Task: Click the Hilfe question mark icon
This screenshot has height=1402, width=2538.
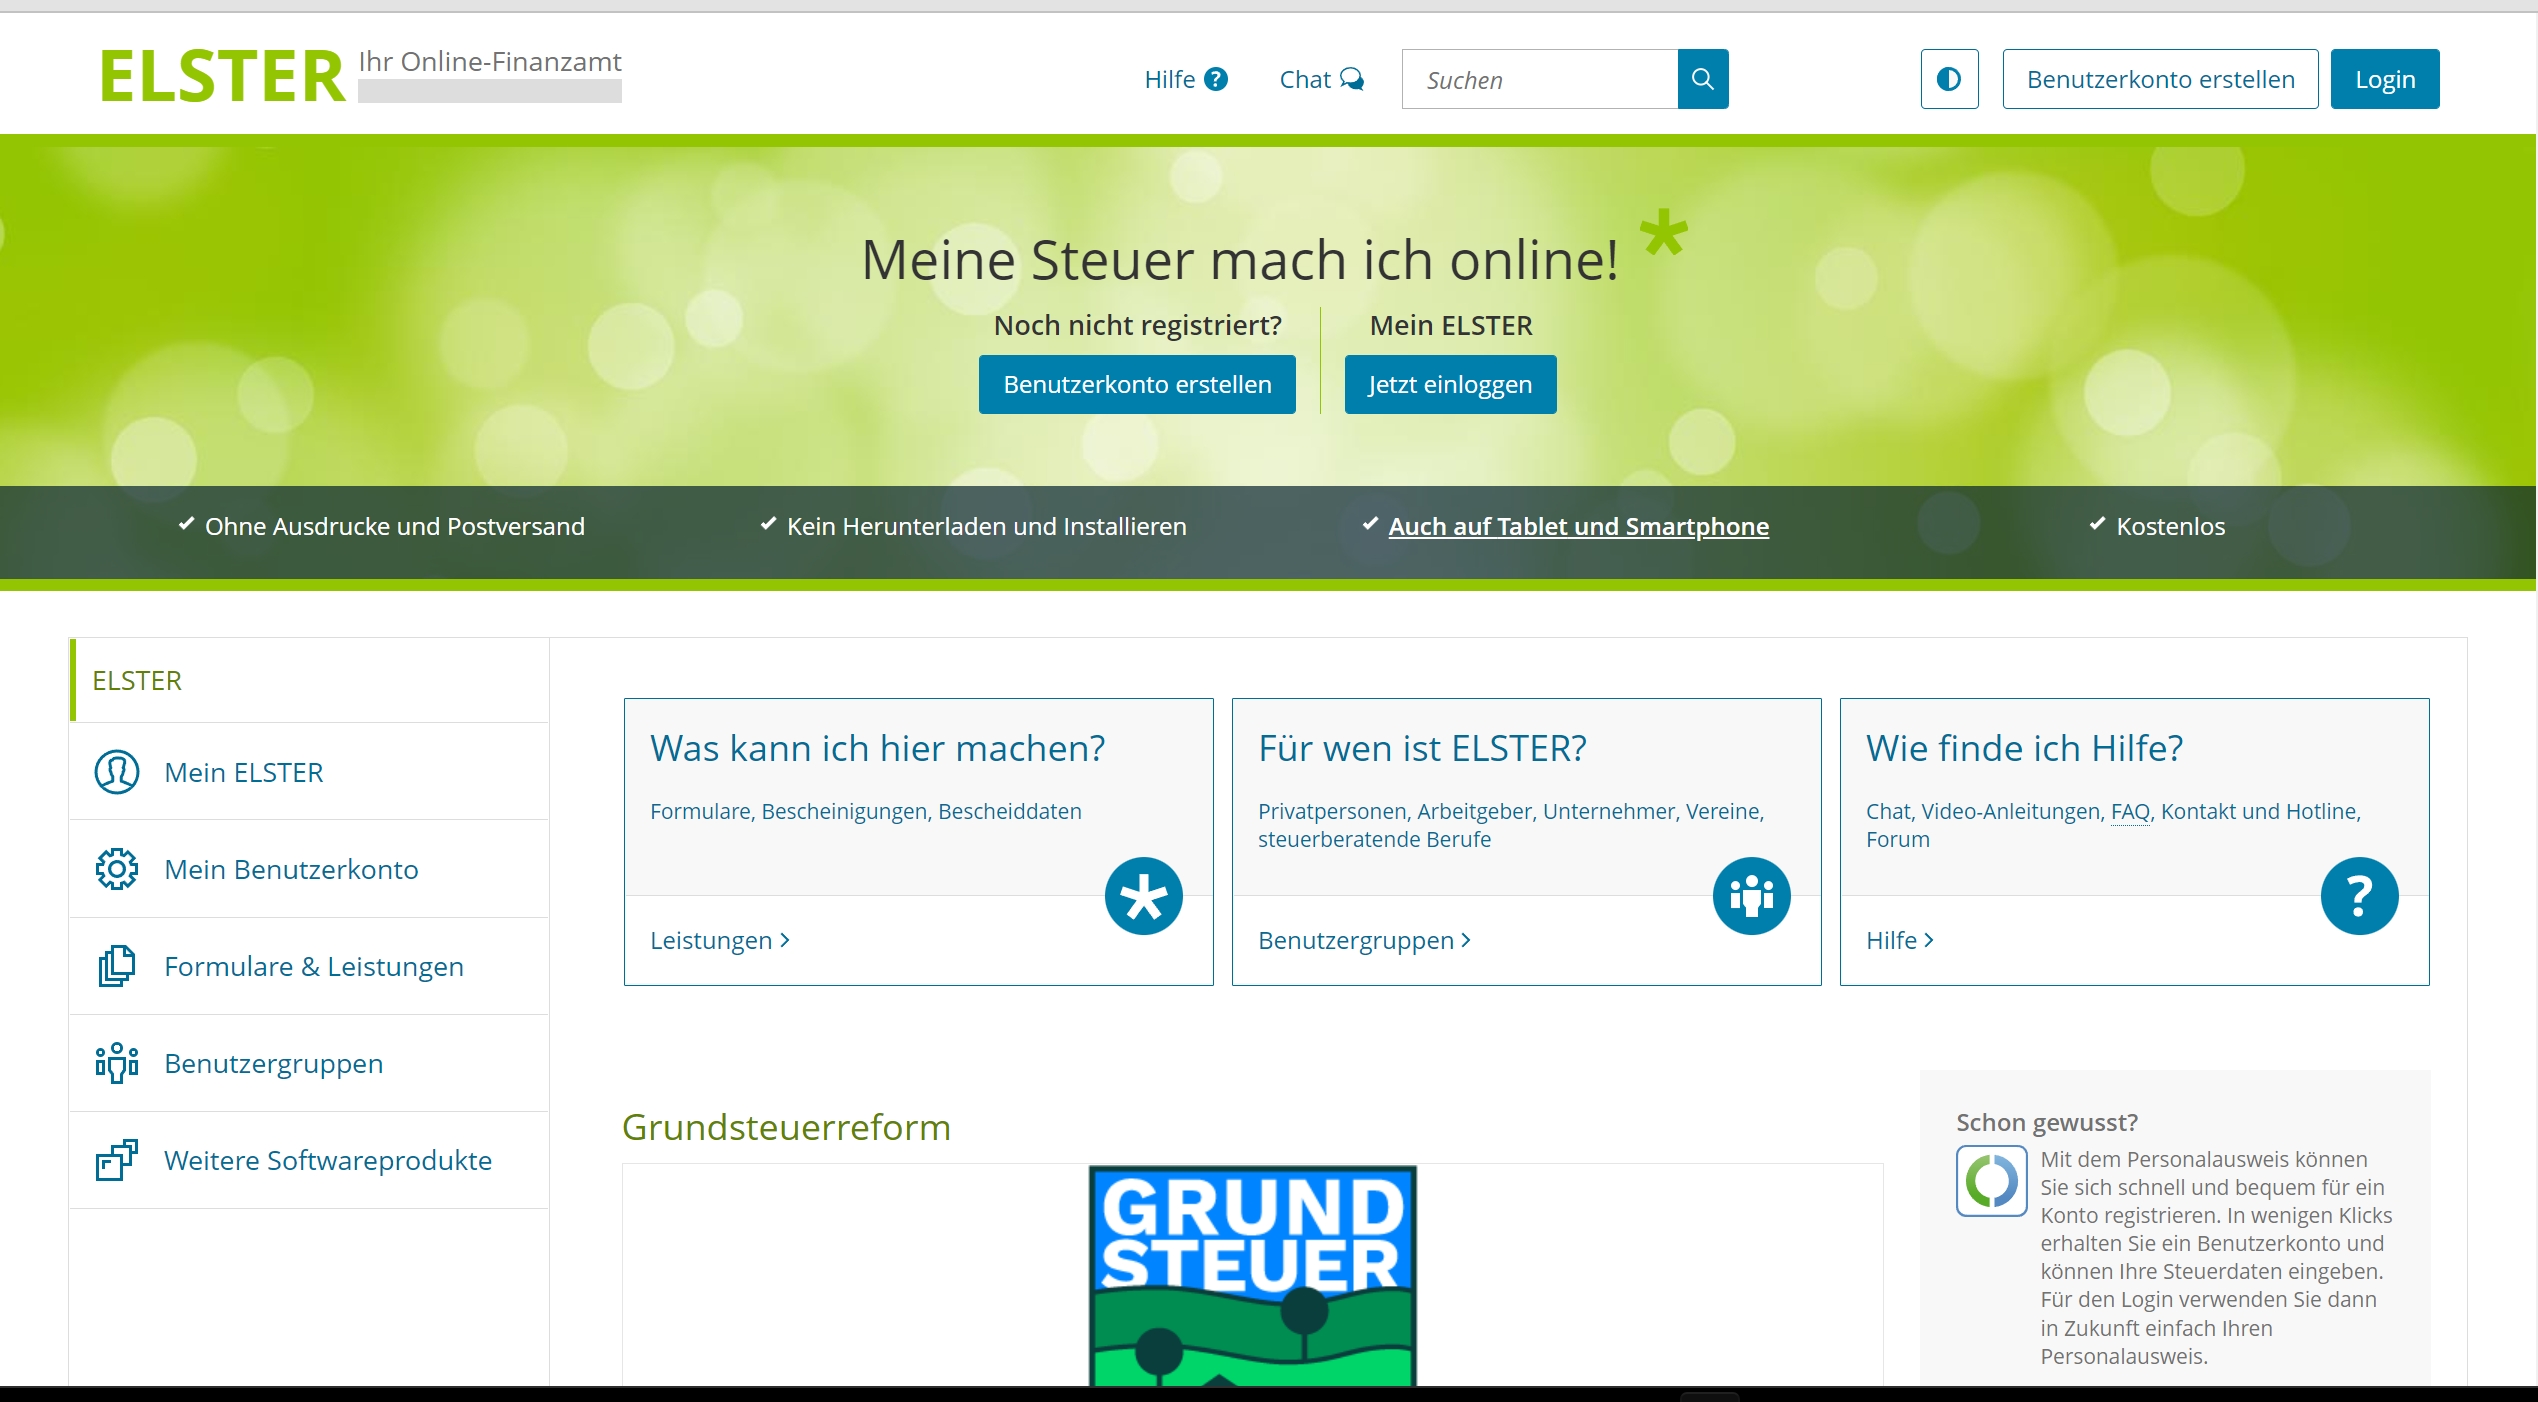Action: point(1215,79)
